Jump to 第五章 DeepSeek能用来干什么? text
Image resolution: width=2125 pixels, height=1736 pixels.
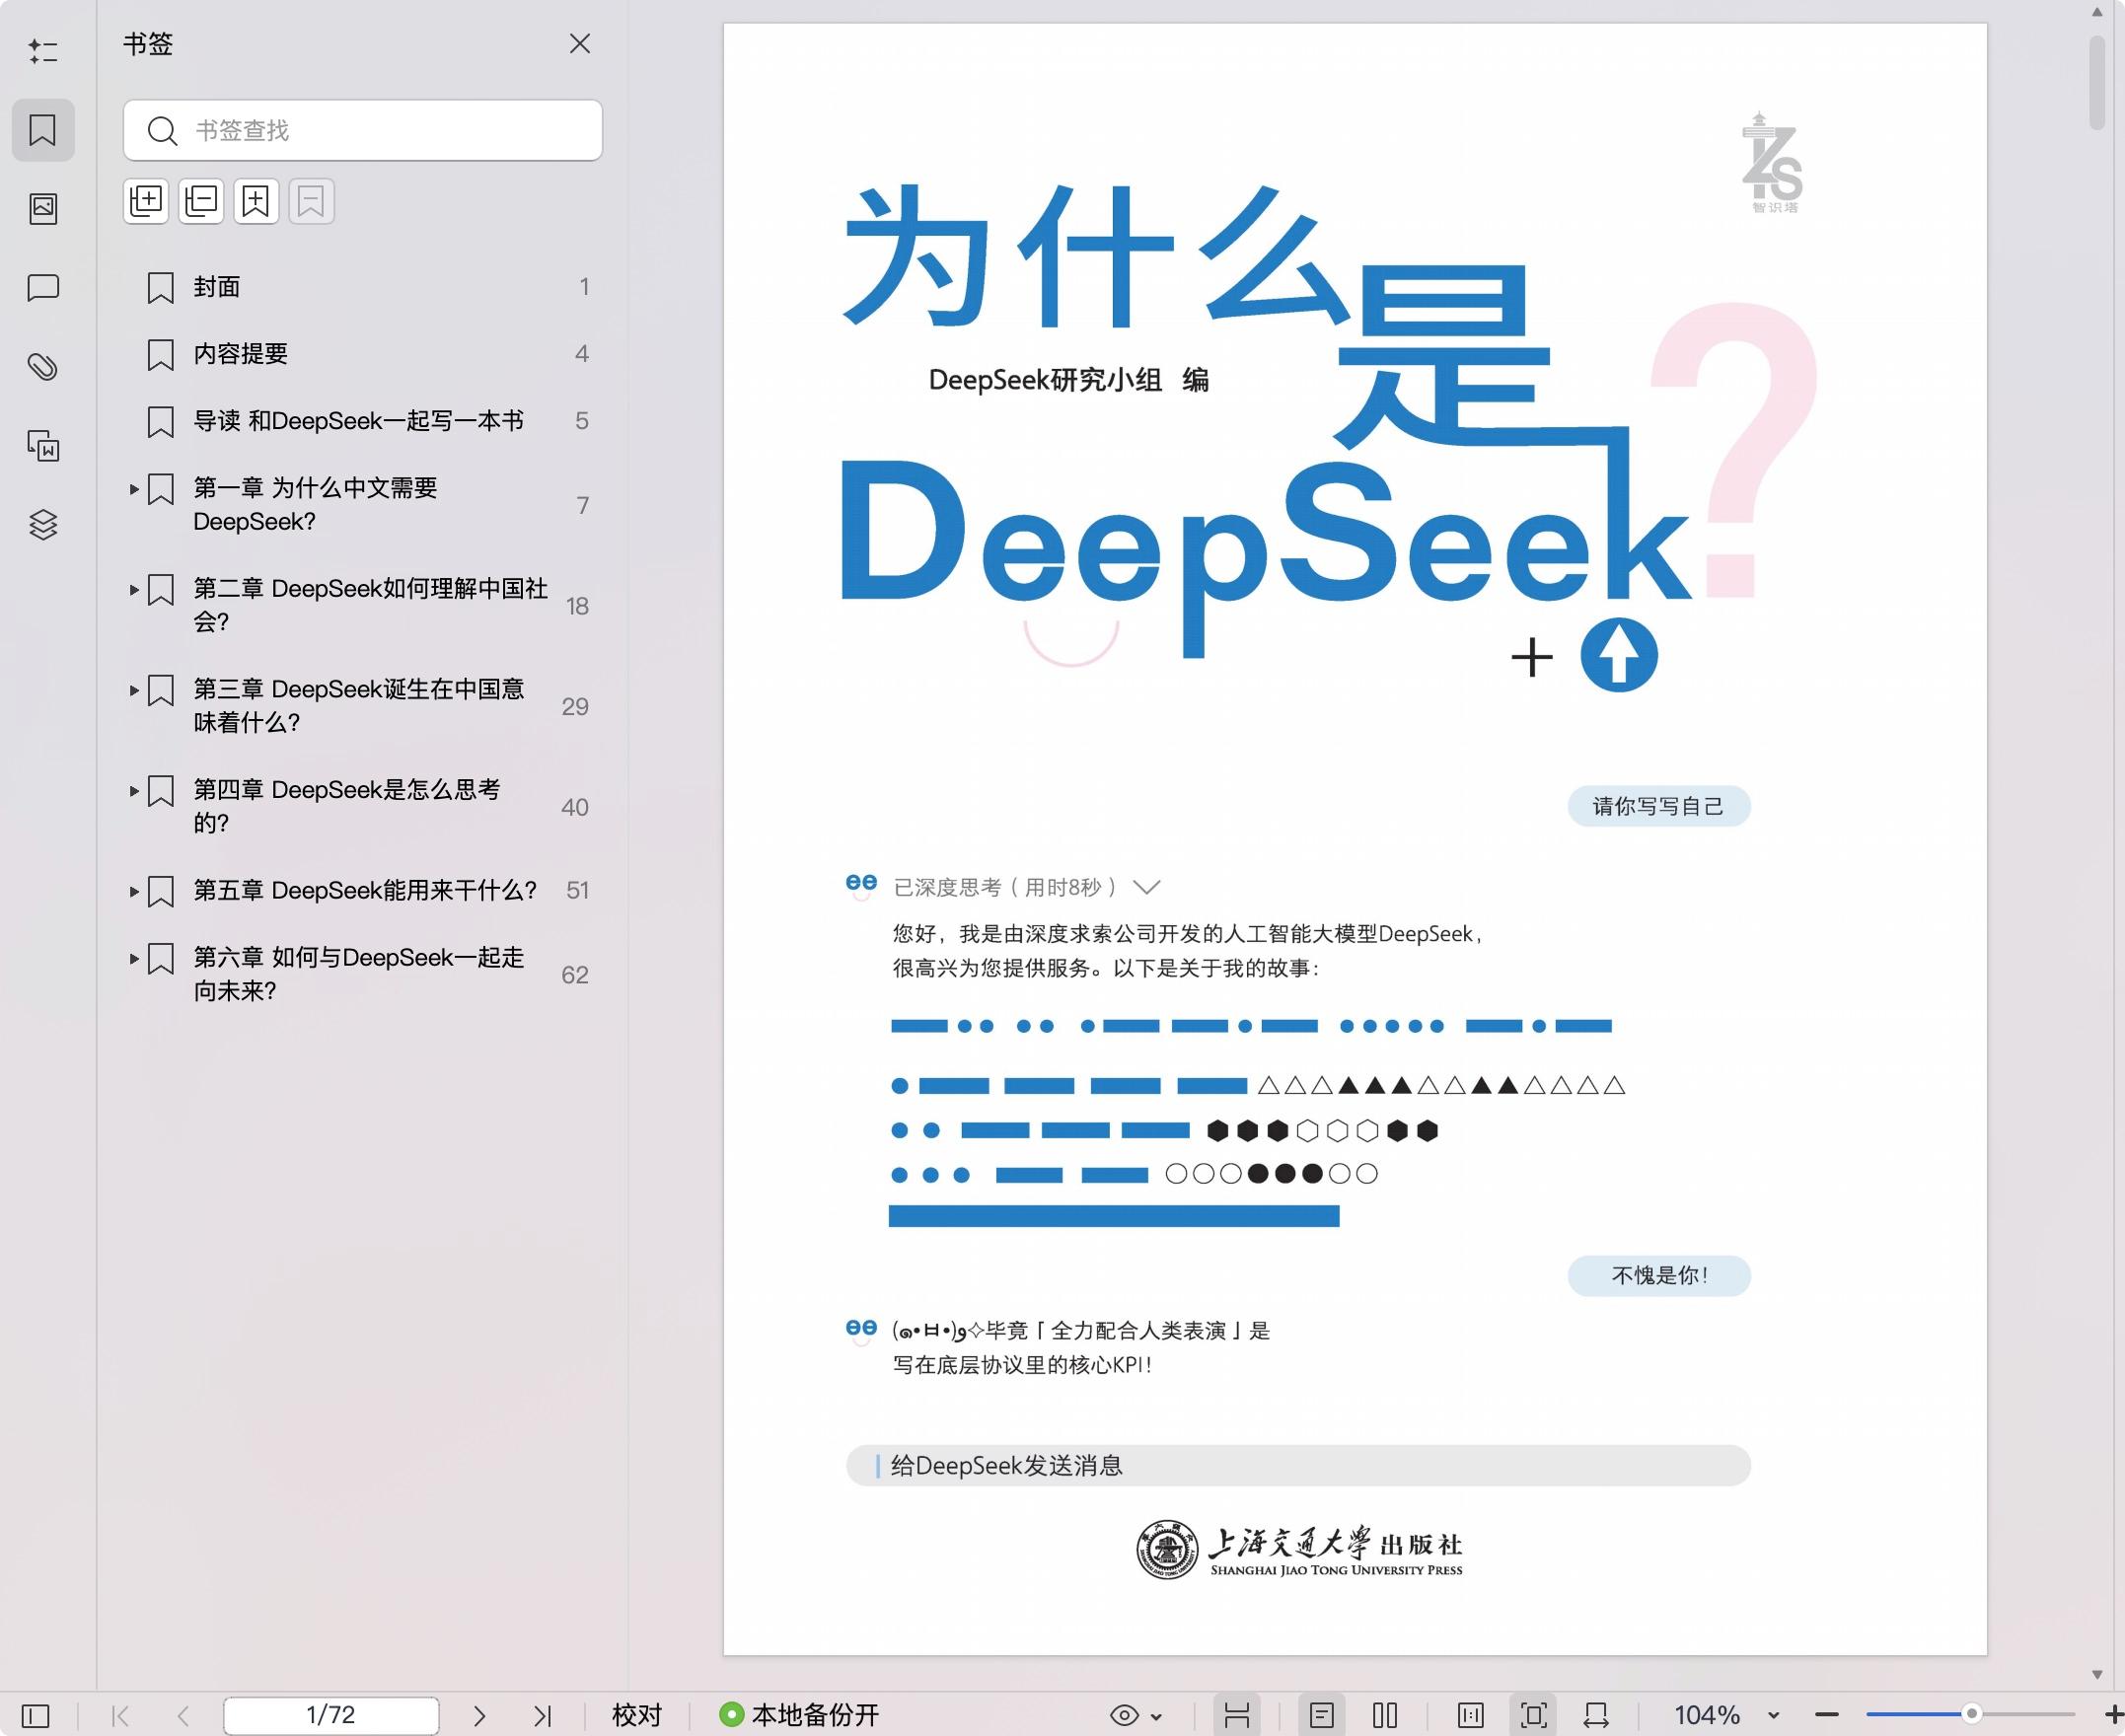(x=364, y=890)
